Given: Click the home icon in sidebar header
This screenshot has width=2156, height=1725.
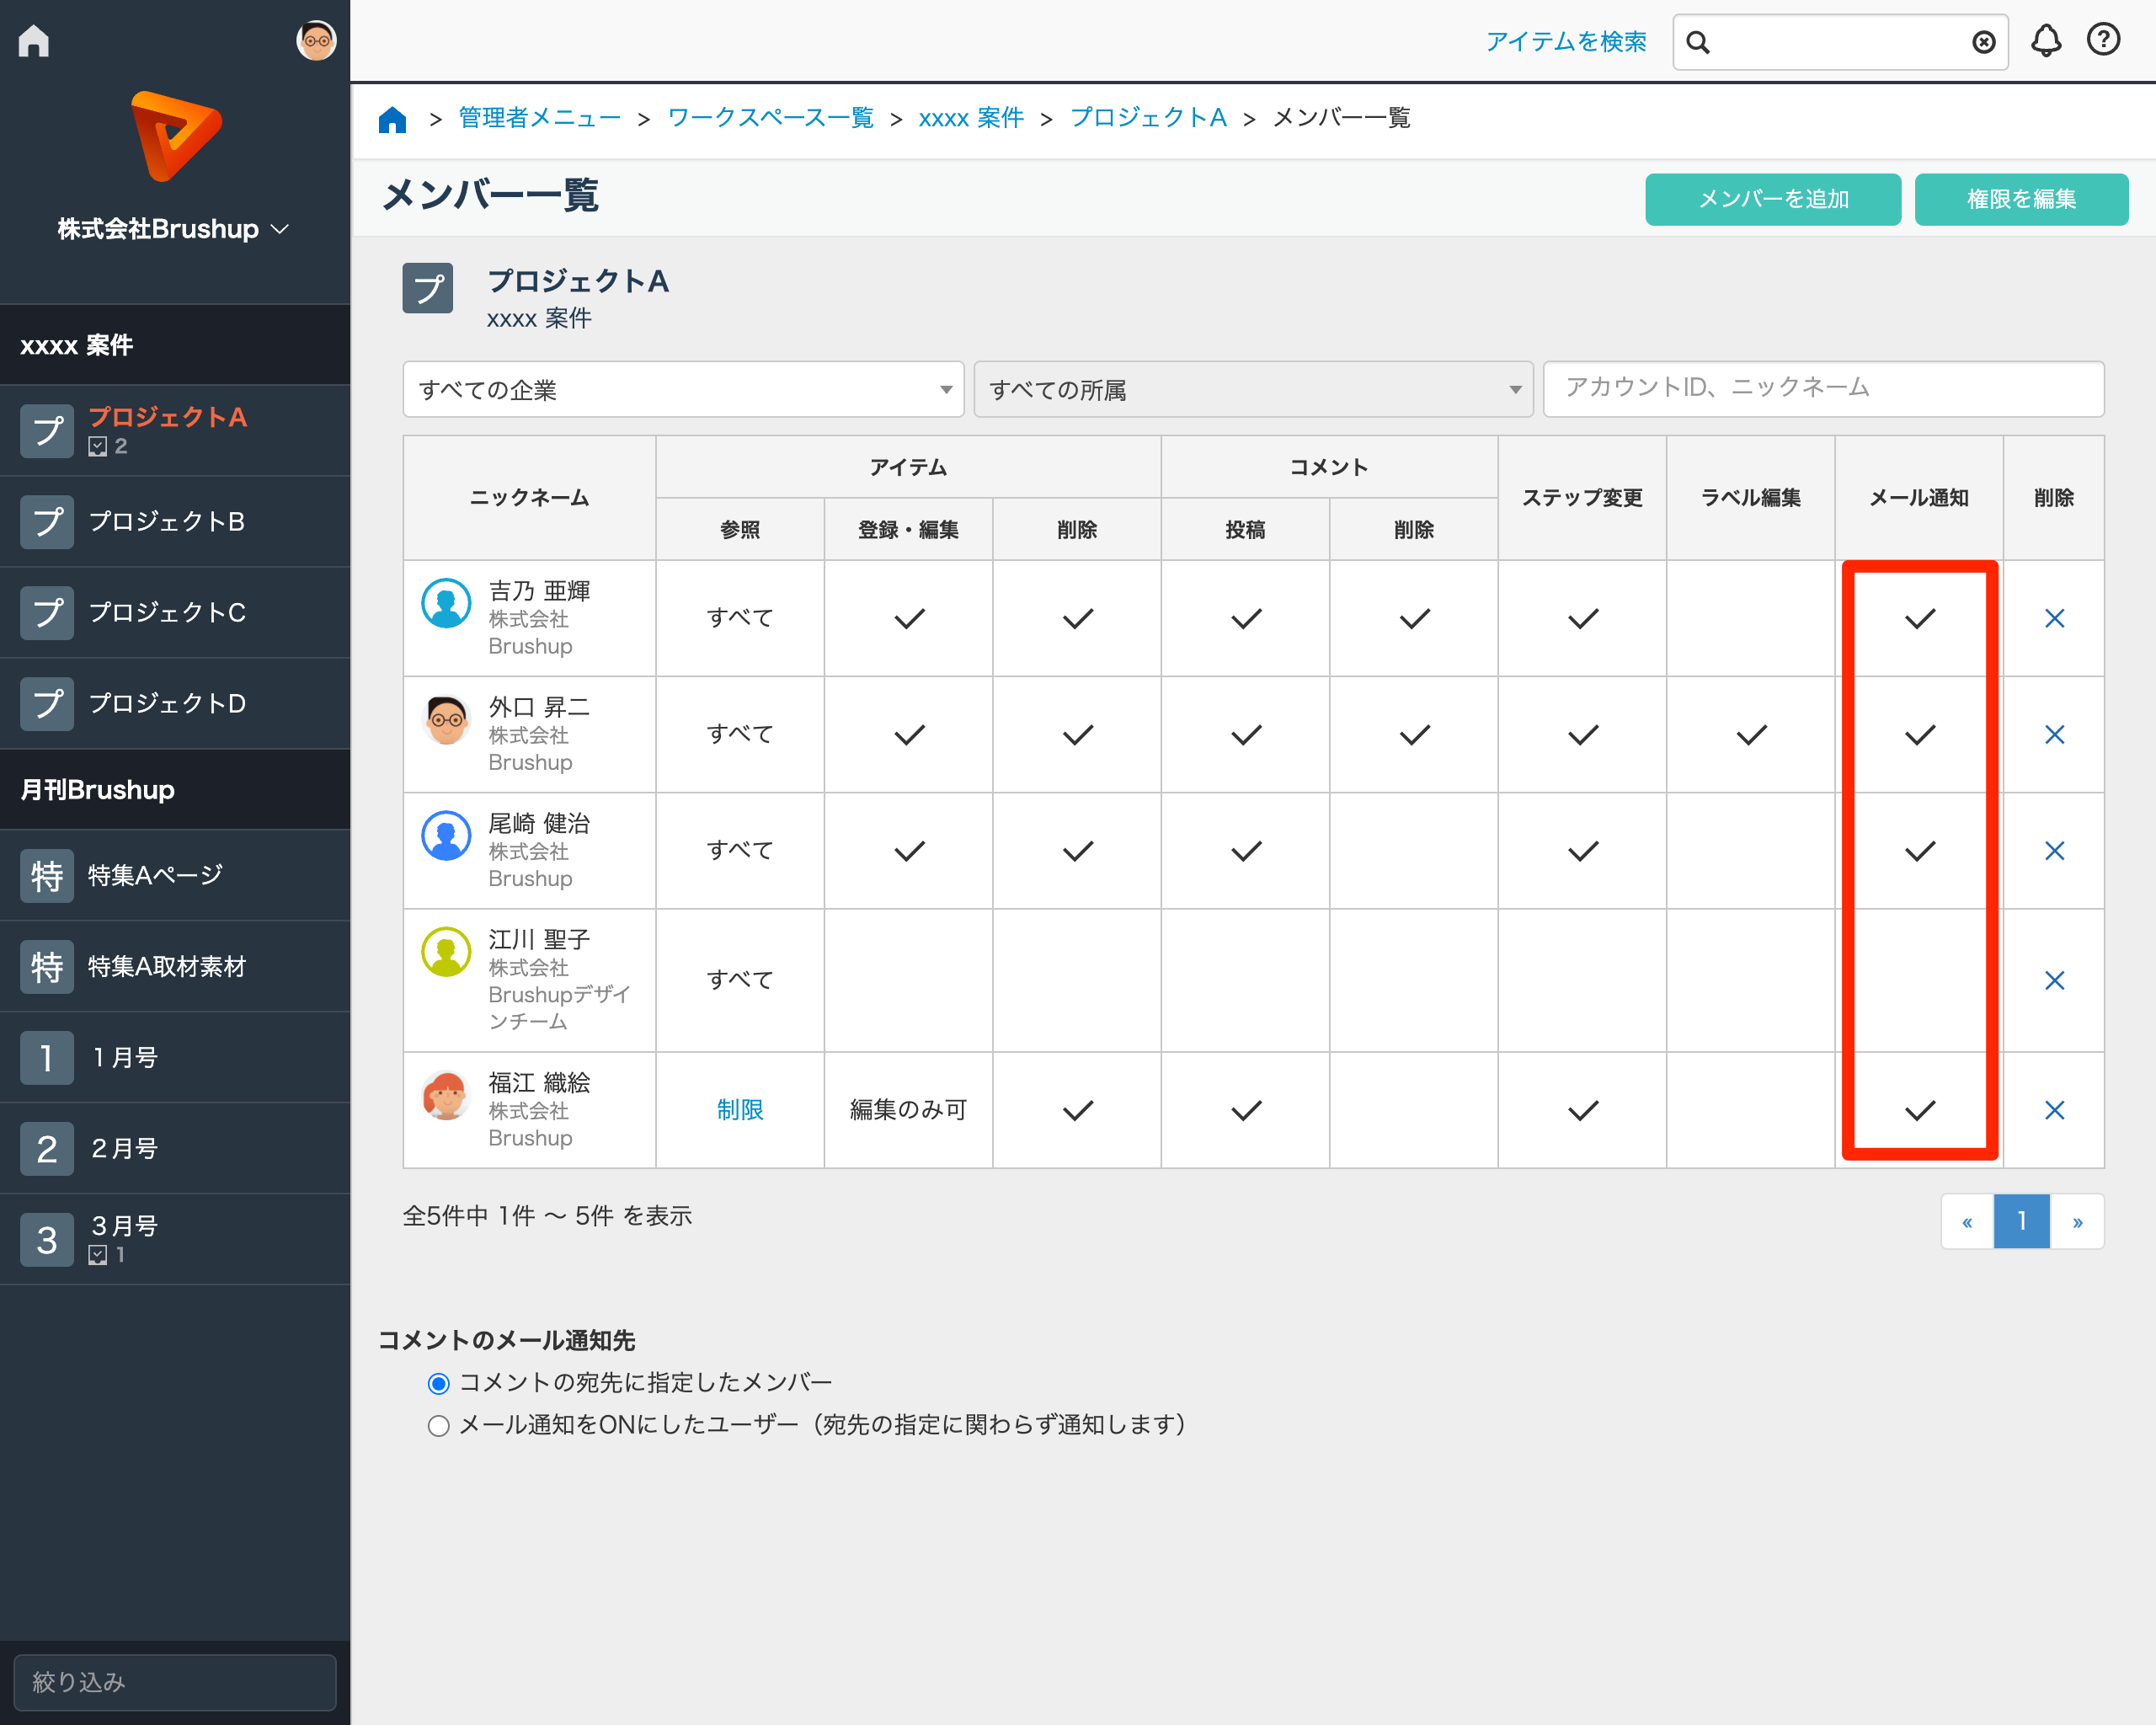Looking at the screenshot, I should pos(34,40).
